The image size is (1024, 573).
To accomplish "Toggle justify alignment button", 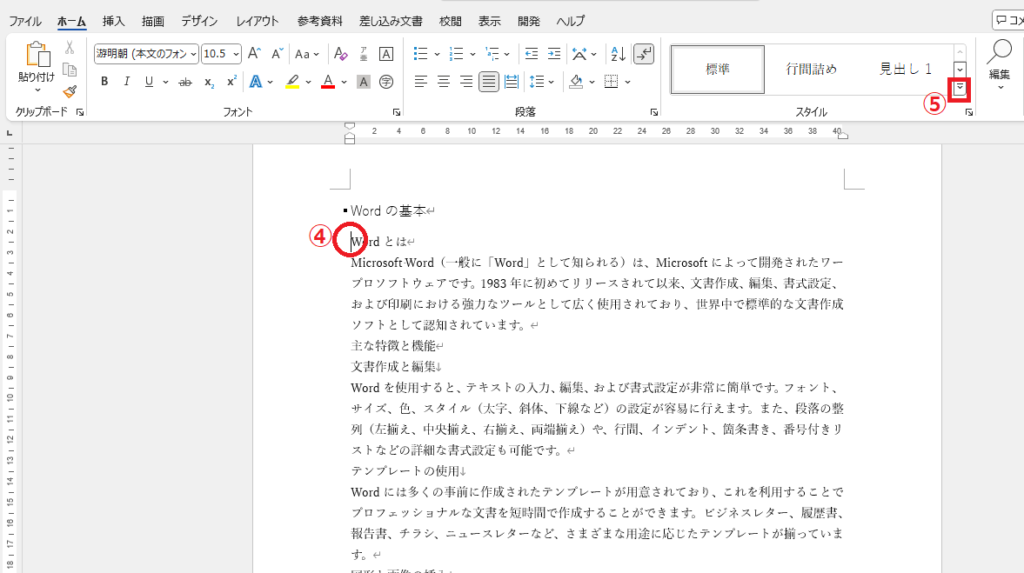I will 488,82.
